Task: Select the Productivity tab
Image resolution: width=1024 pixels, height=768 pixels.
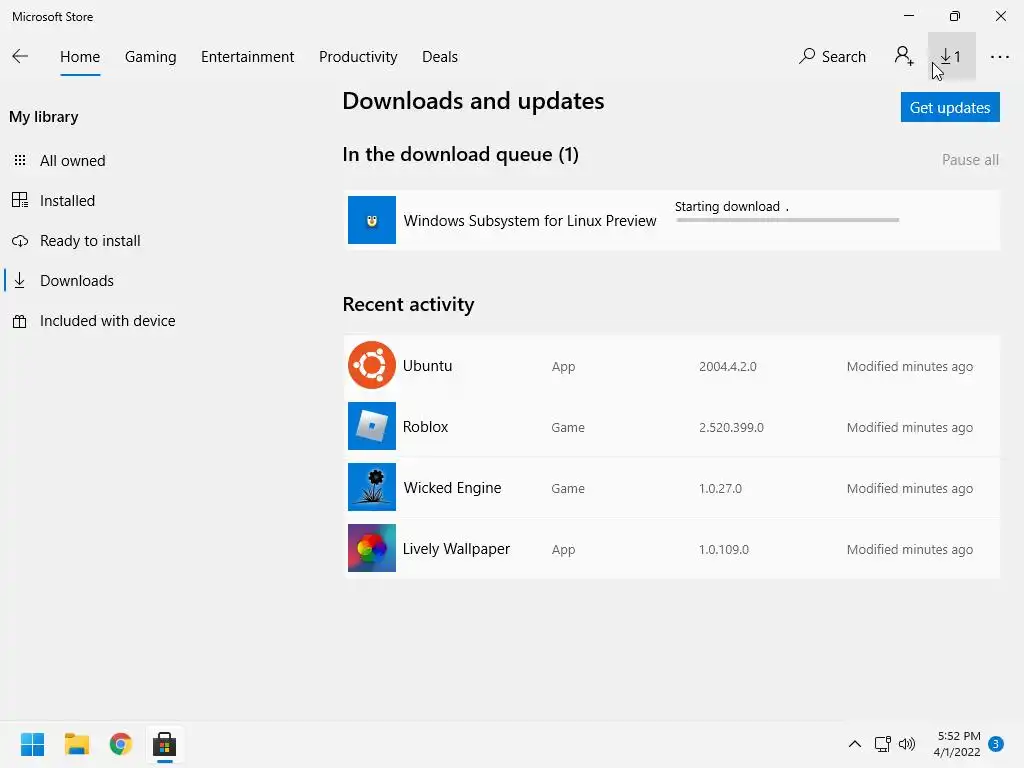Action: [x=358, y=57]
